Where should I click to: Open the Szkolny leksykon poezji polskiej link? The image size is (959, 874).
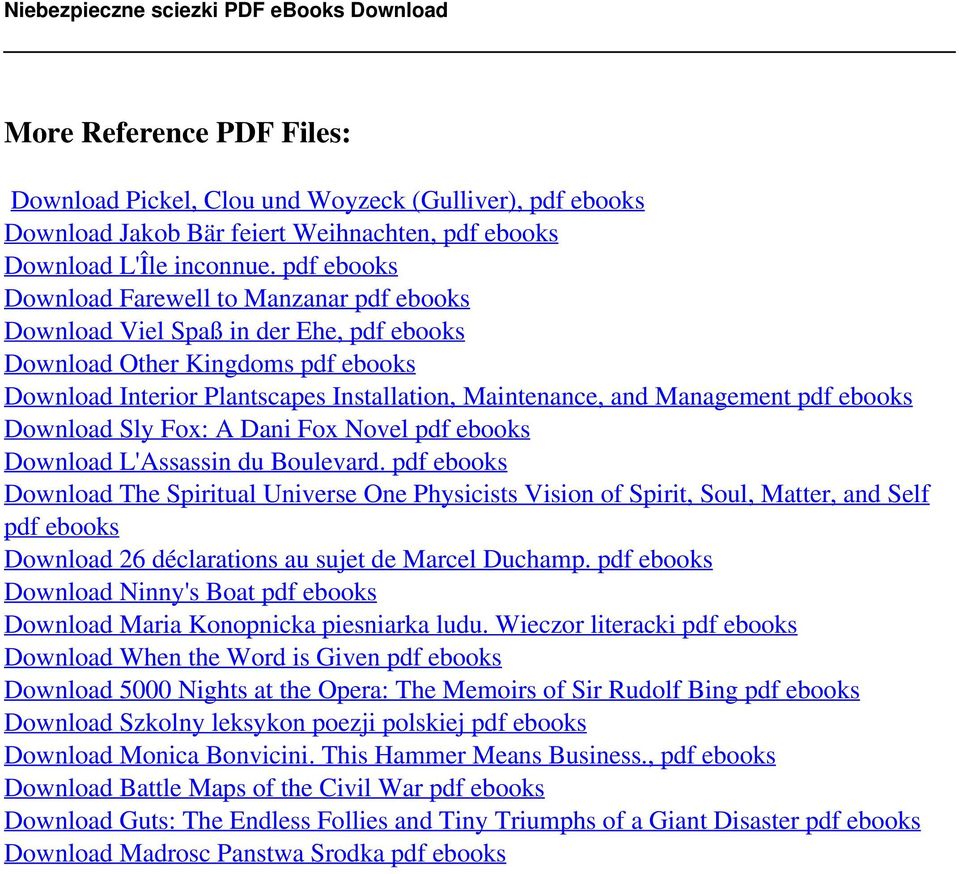pyautogui.click(x=295, y=722)
